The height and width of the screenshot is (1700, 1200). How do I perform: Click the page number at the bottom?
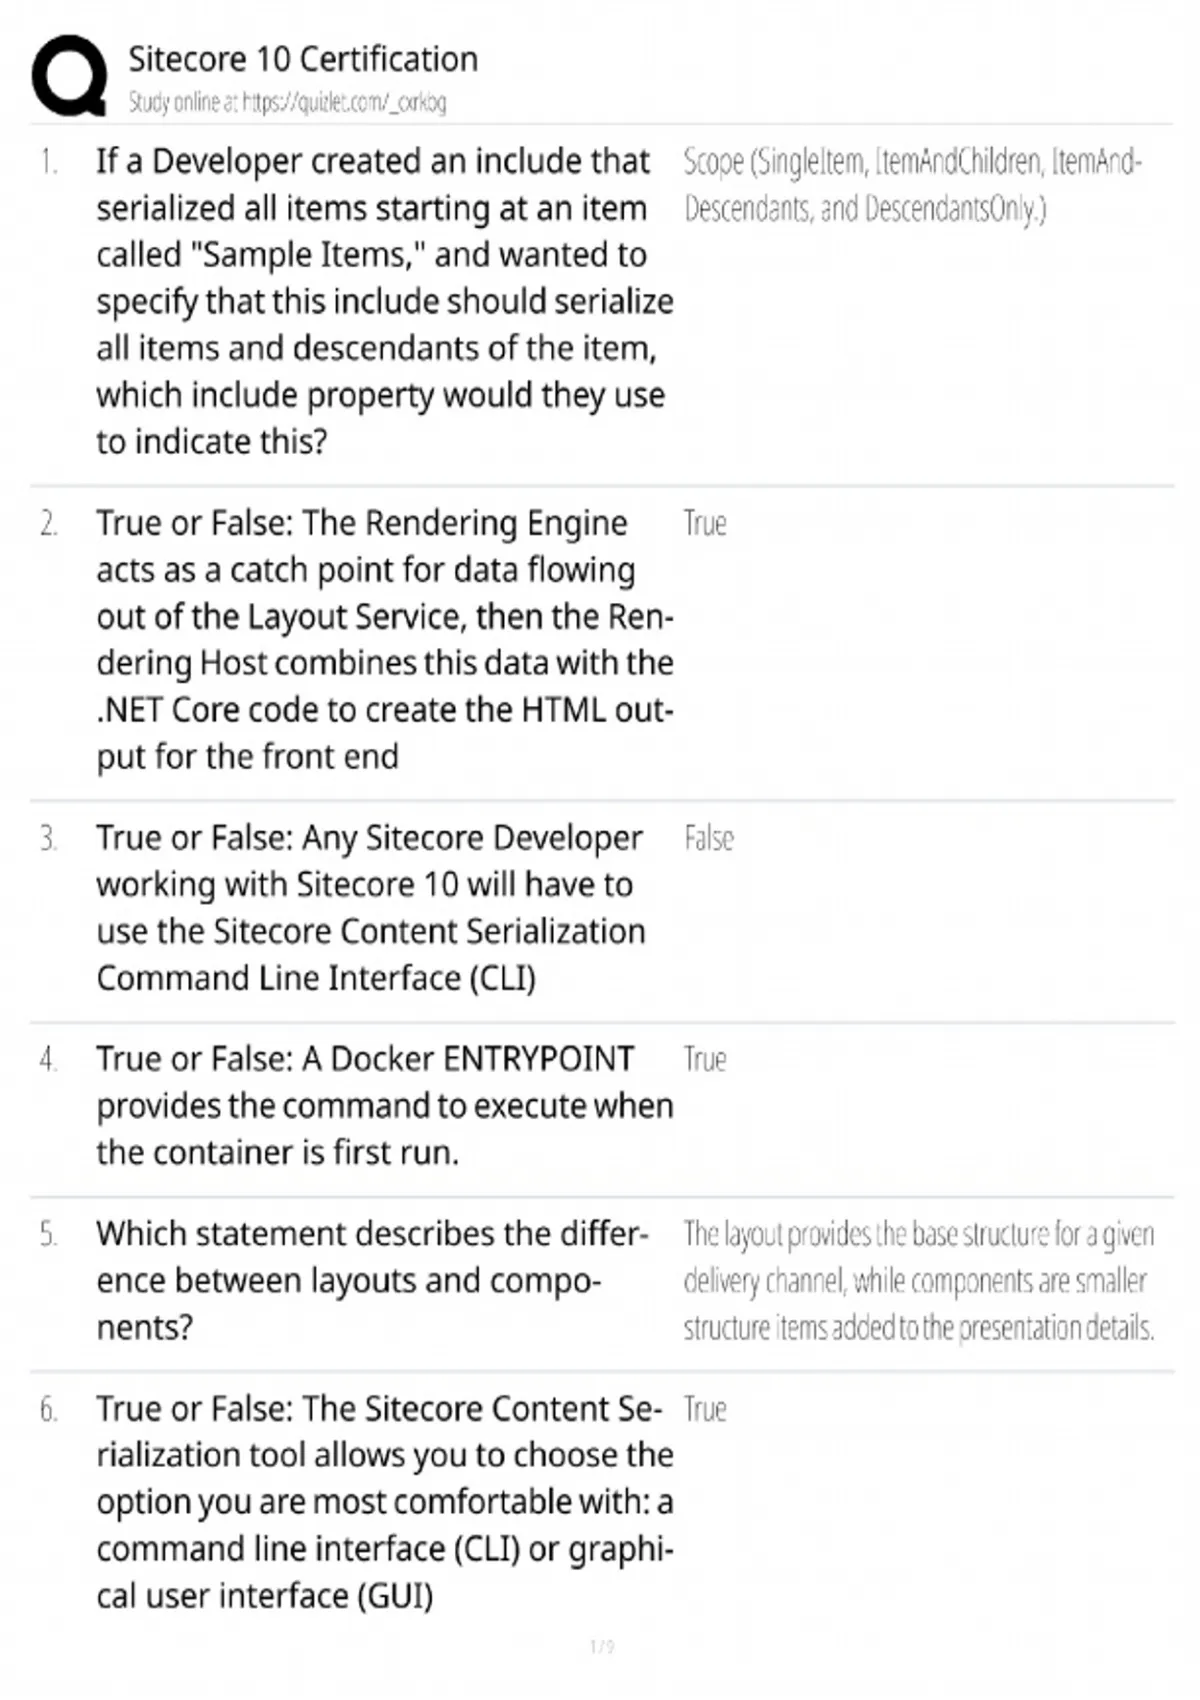(601, 1646)
